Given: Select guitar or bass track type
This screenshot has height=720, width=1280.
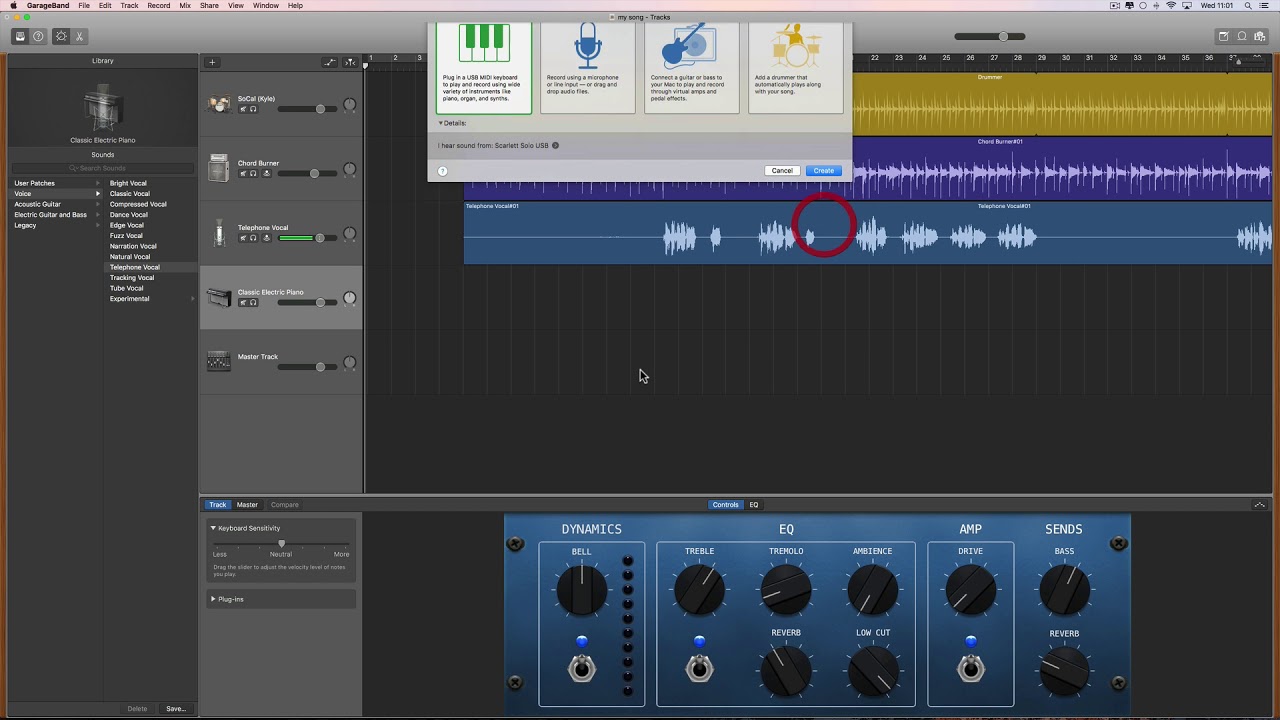Looking at the screenshot, I should point(692,66).
